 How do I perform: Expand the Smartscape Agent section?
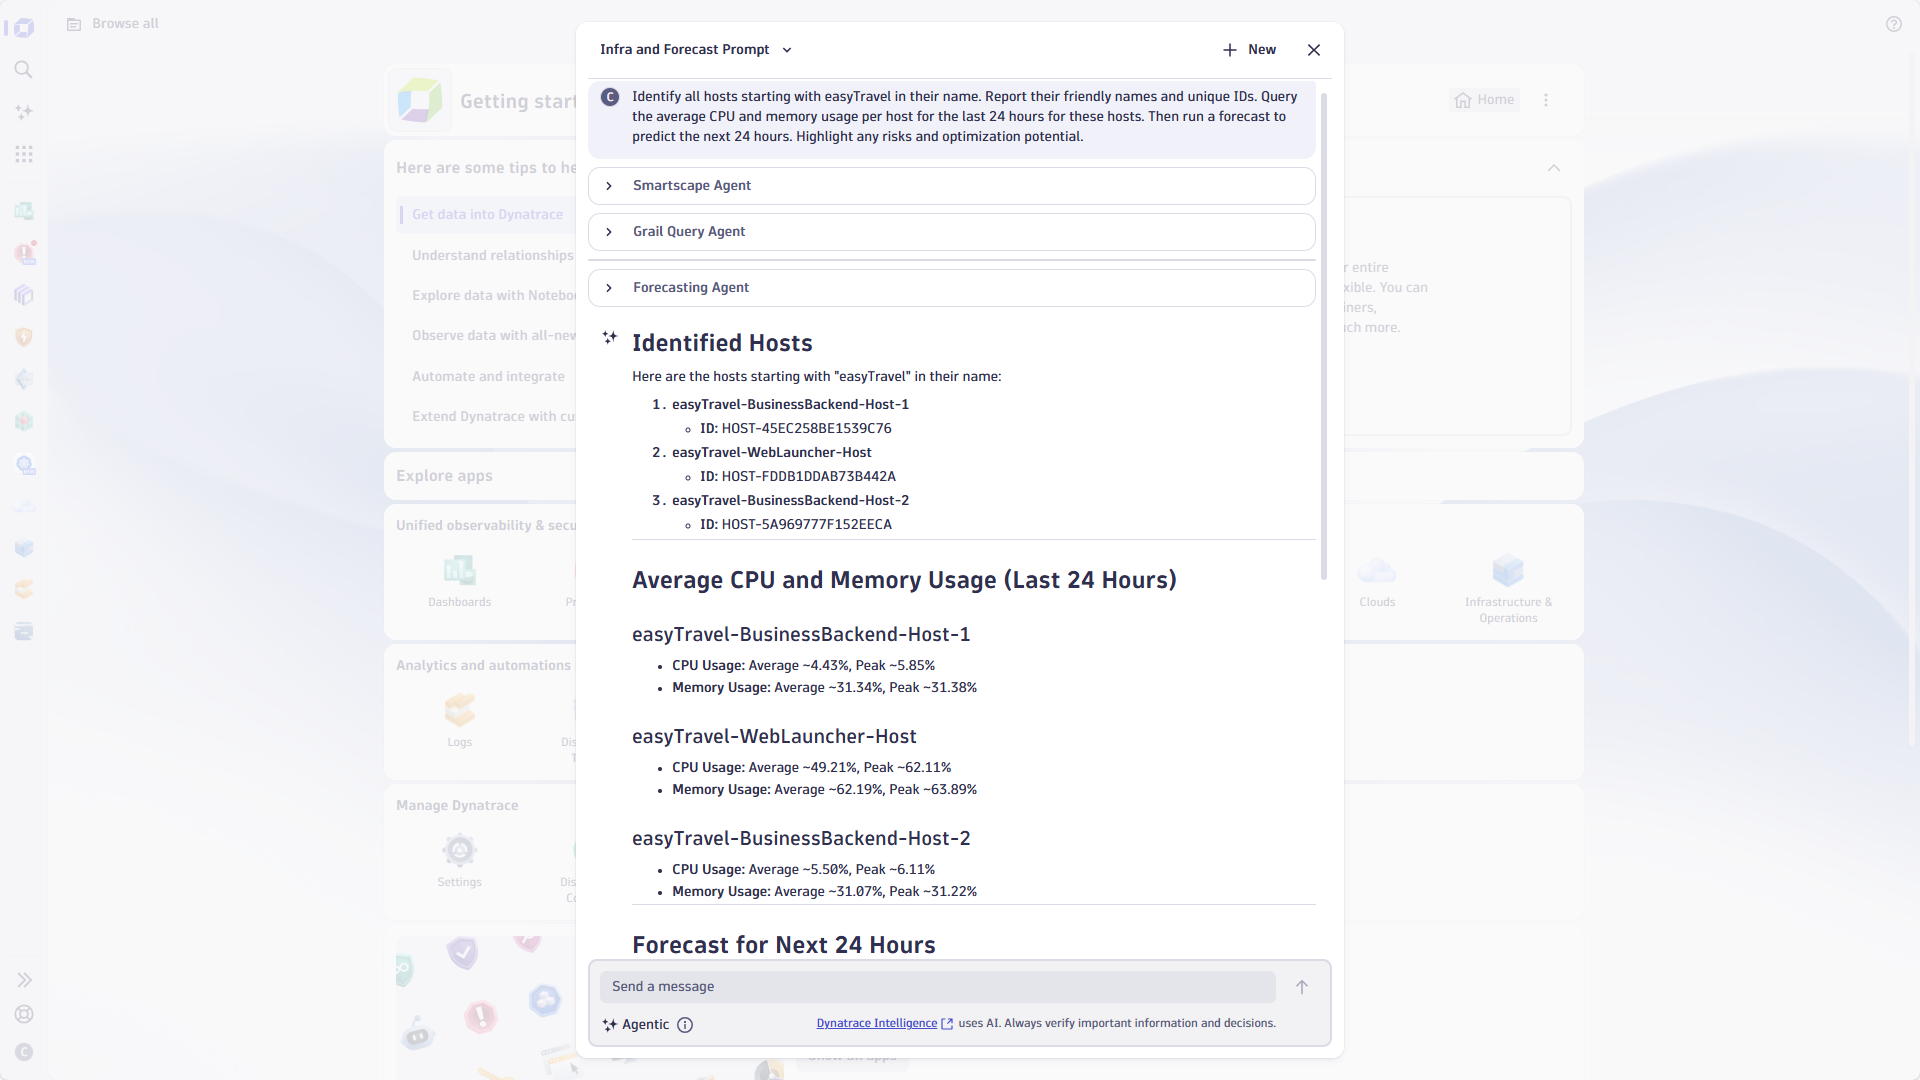(608, 186)
